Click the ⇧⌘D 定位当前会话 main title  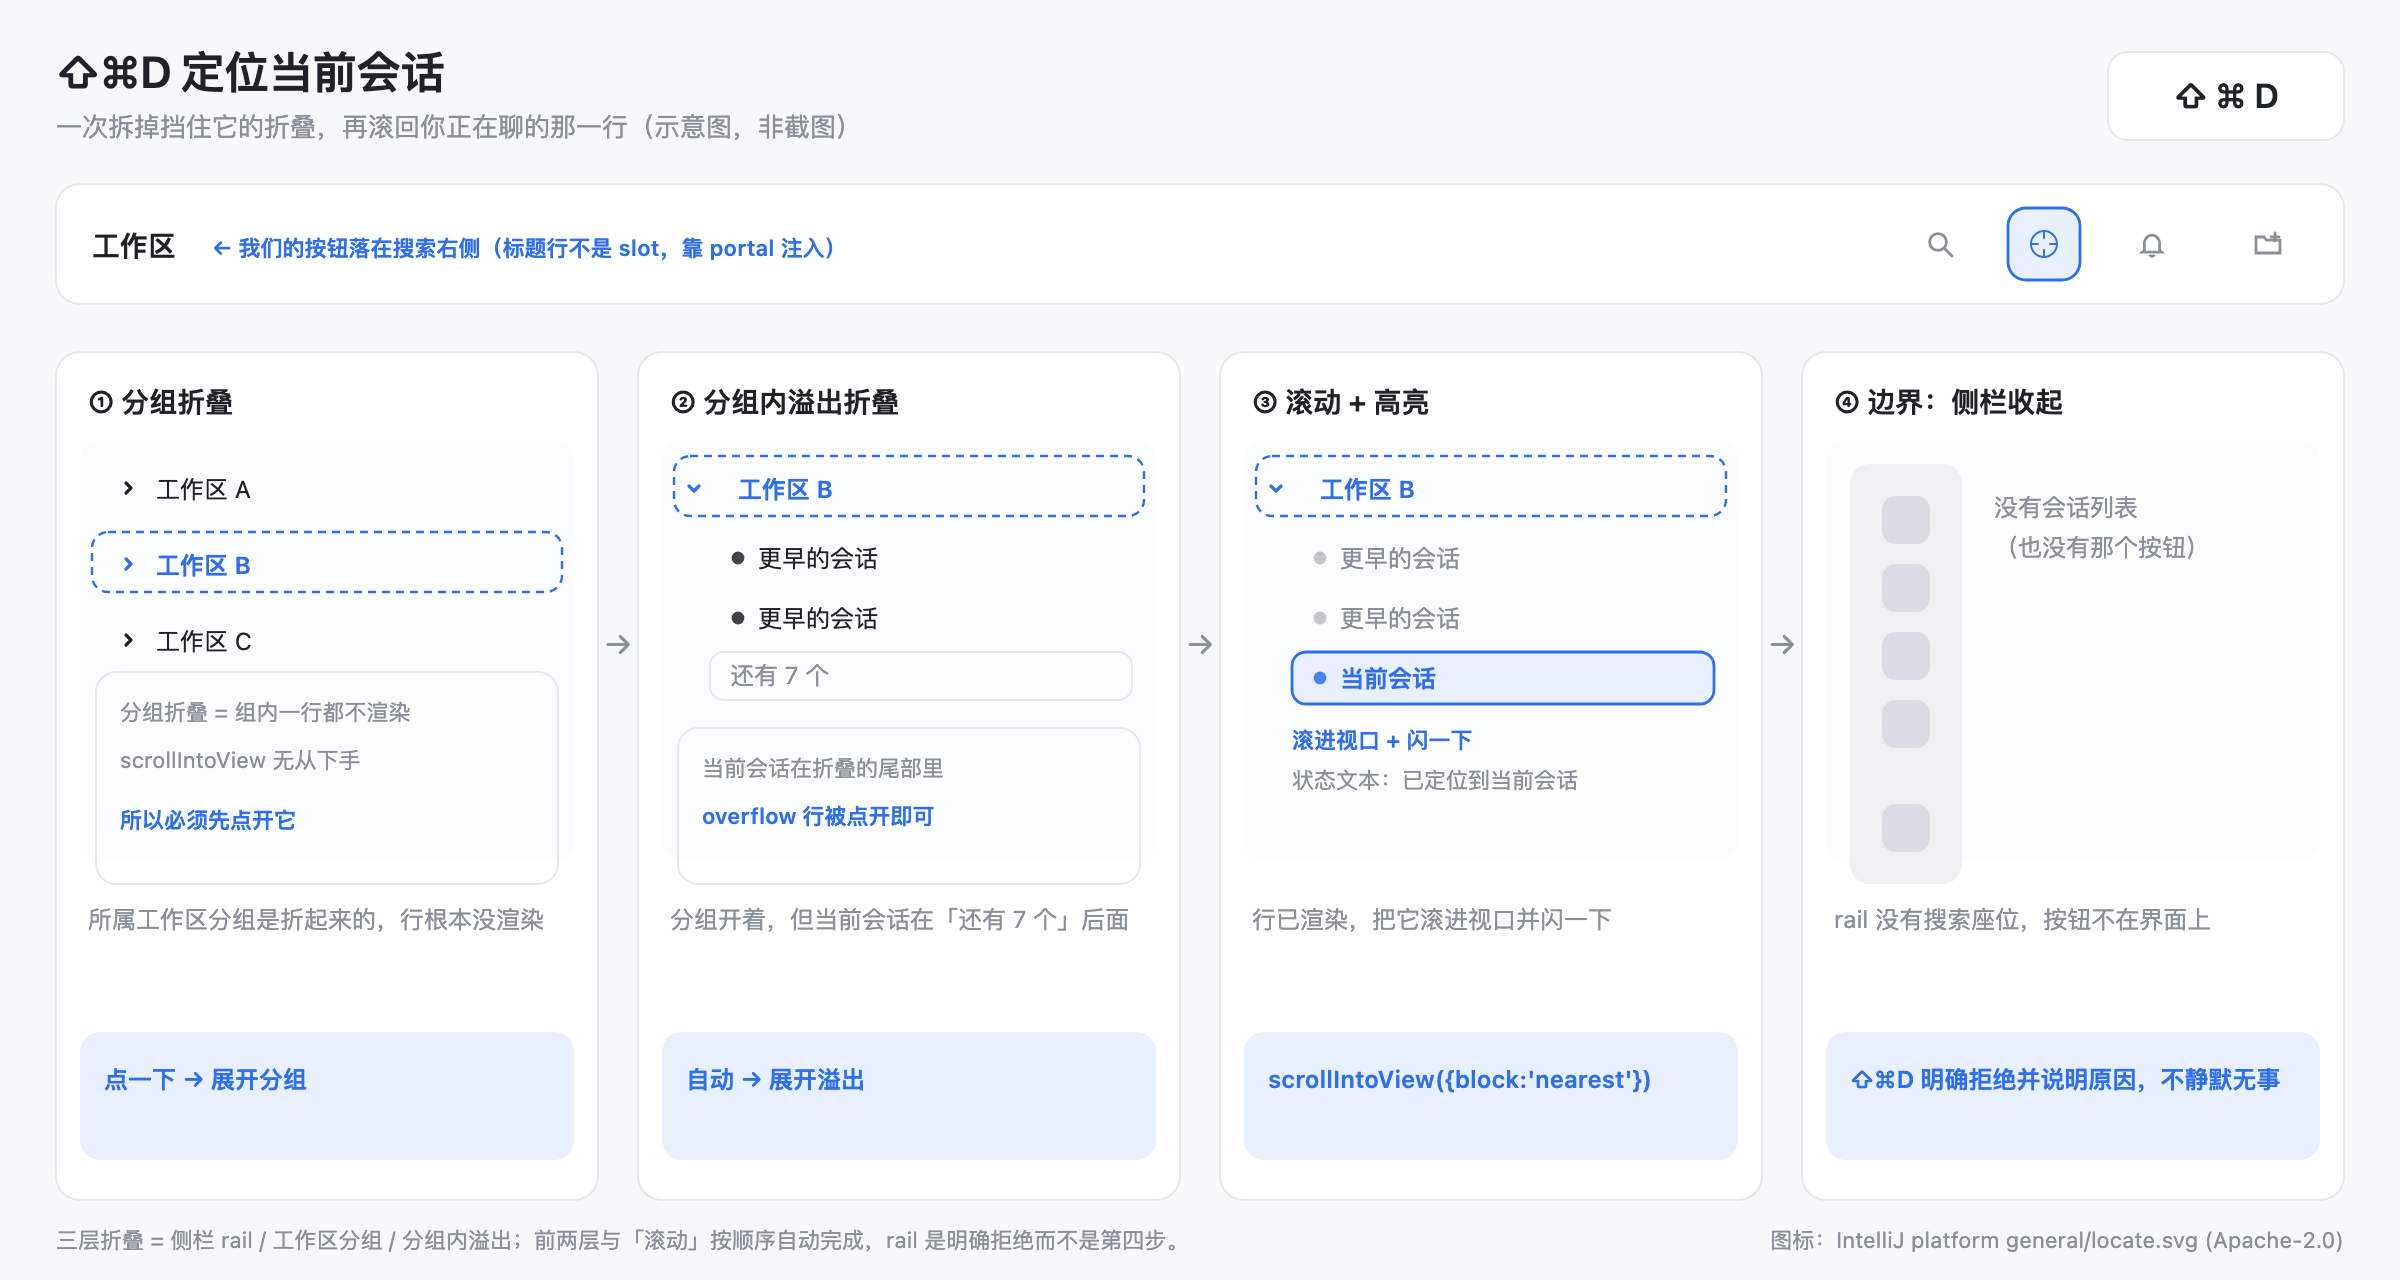tap(251, 73)
